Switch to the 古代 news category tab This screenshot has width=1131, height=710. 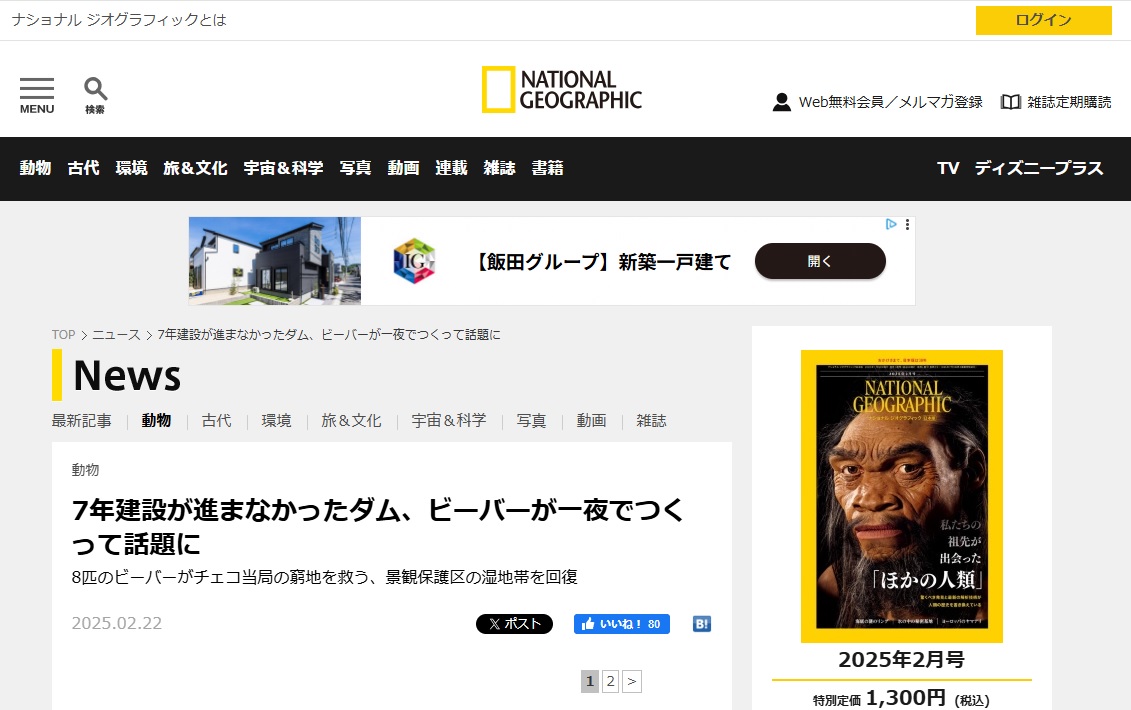click(x=216, y=421)
